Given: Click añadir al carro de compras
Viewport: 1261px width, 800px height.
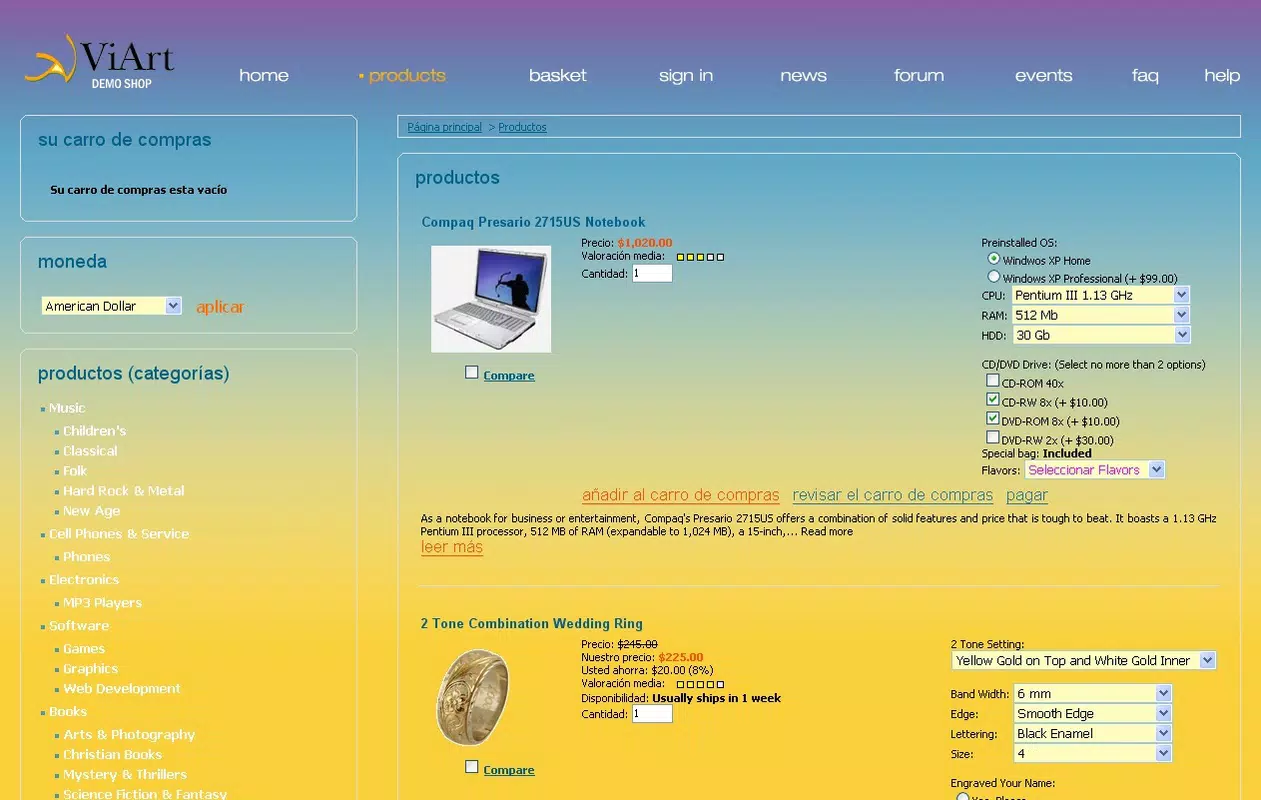Looking at the screenshot, I should [680, 495].
